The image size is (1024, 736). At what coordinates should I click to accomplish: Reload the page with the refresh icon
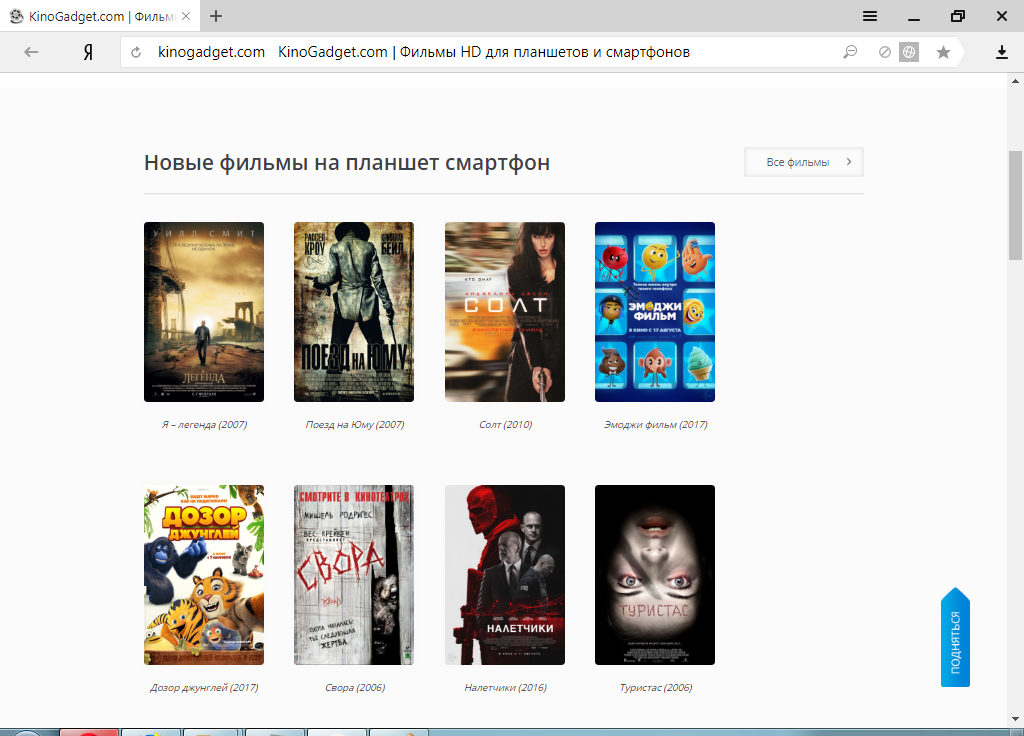[136, 52]
